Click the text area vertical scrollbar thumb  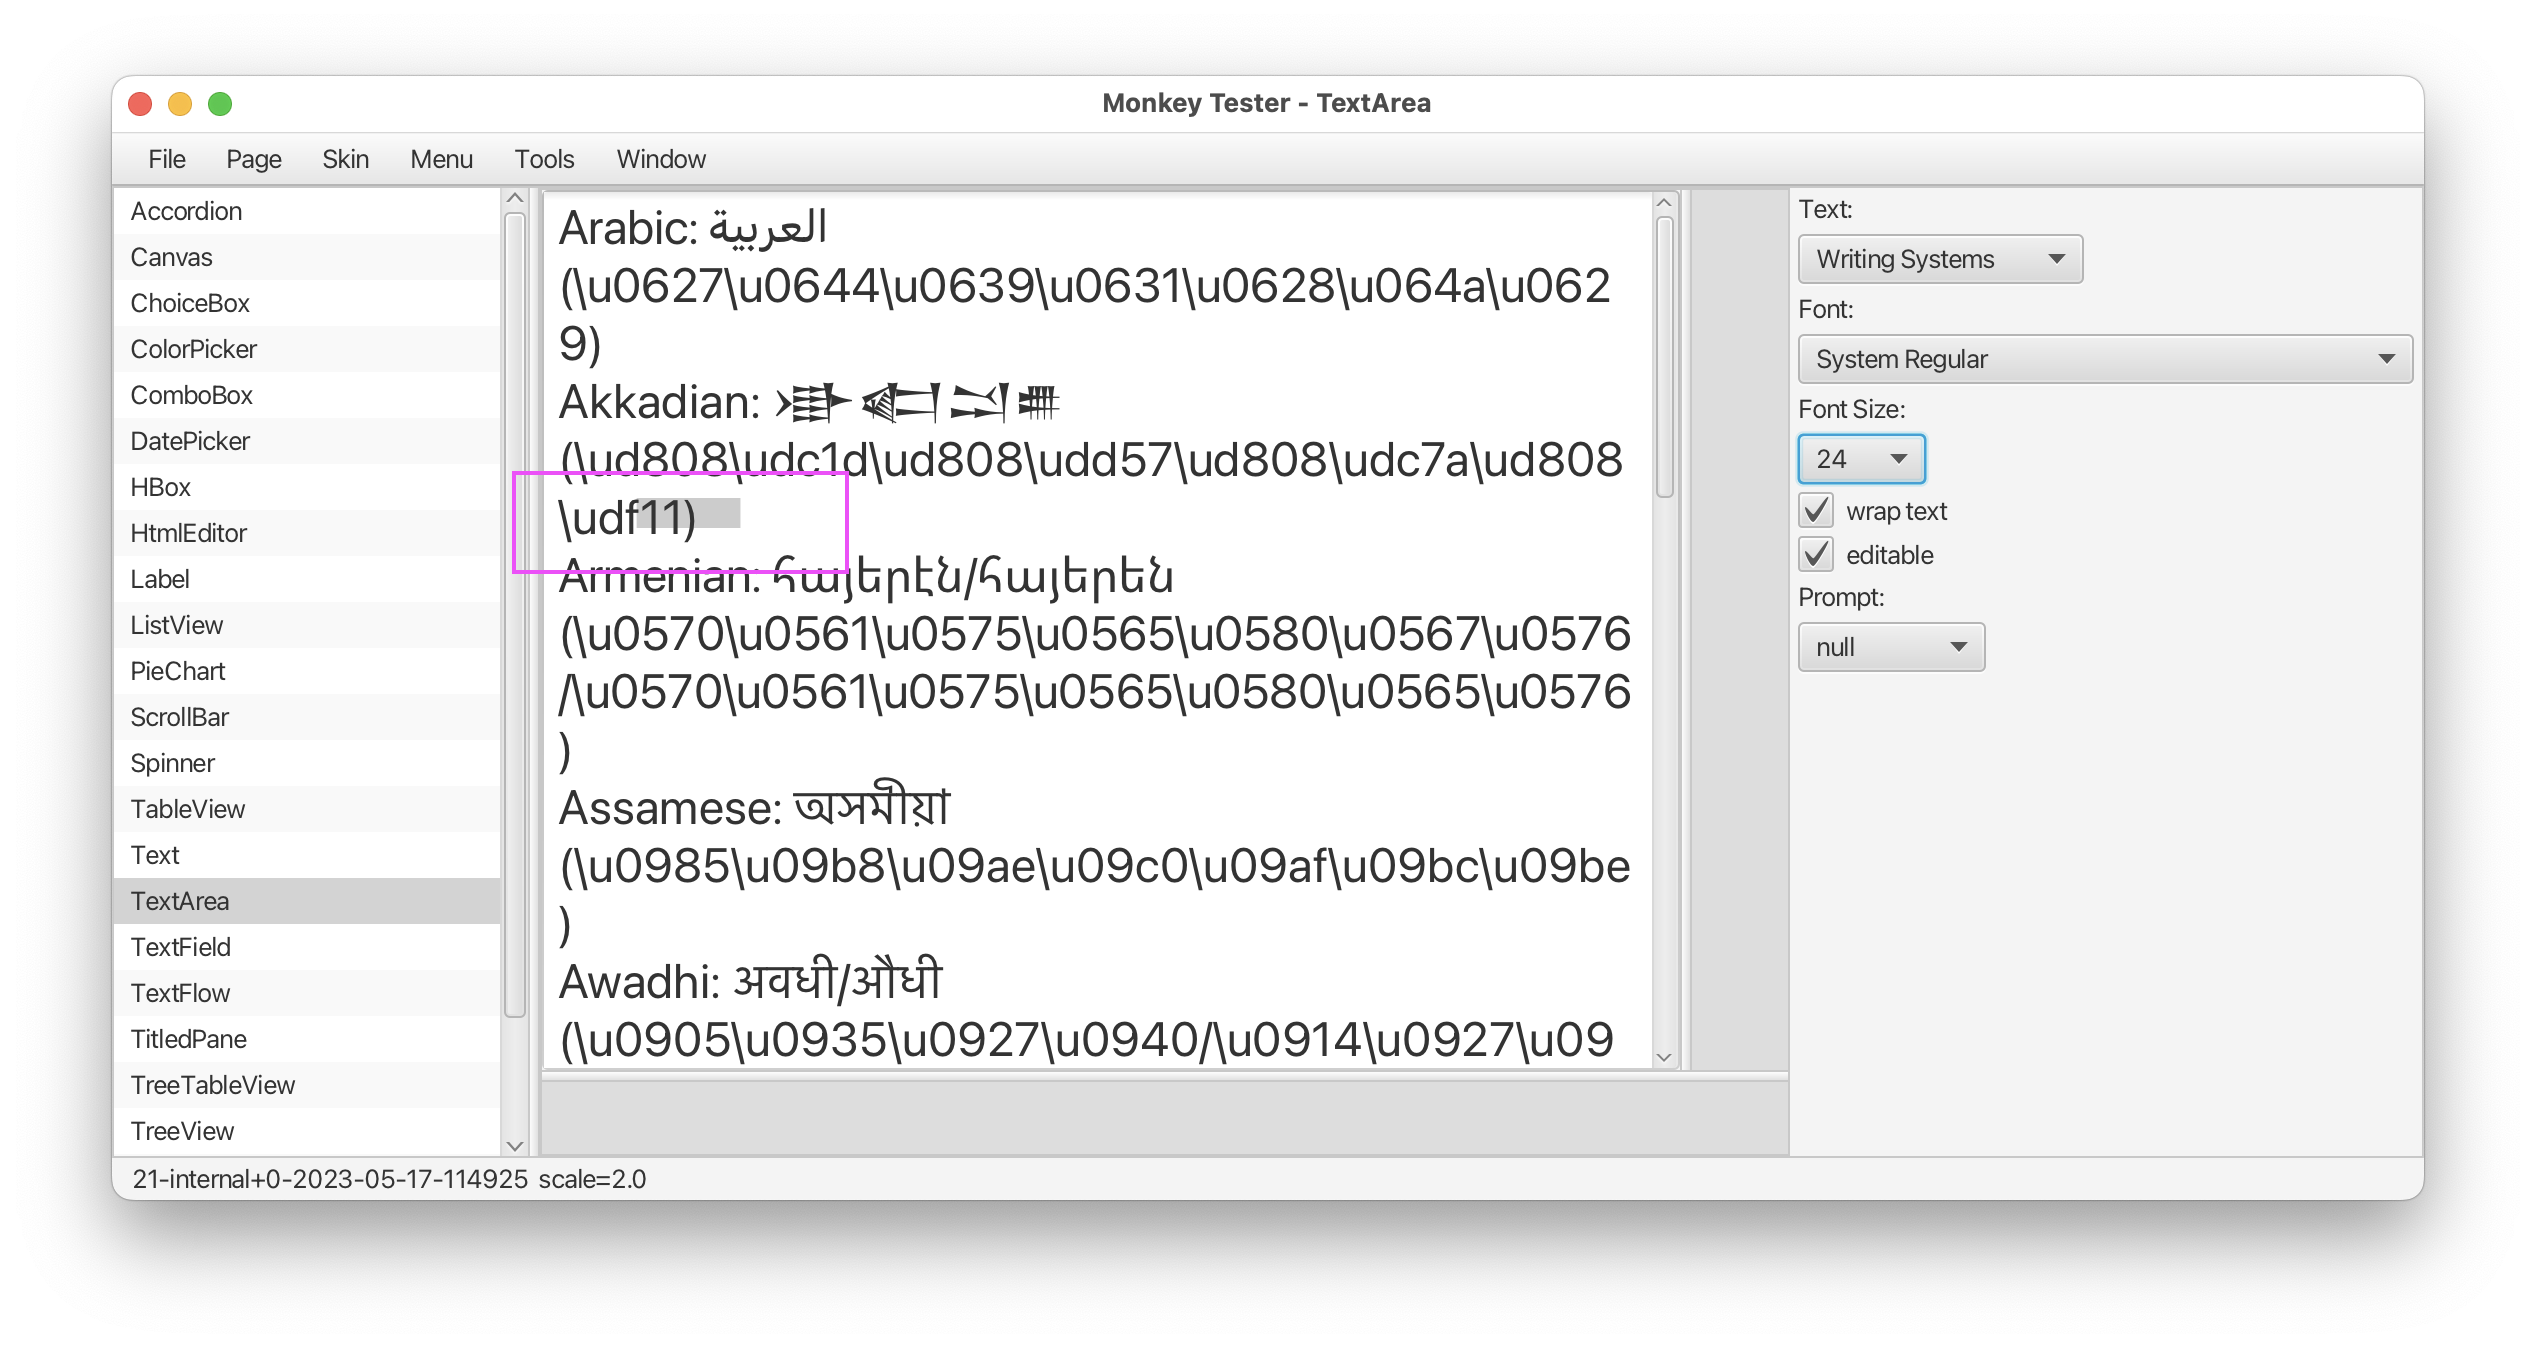click(x=1664, y=356)
